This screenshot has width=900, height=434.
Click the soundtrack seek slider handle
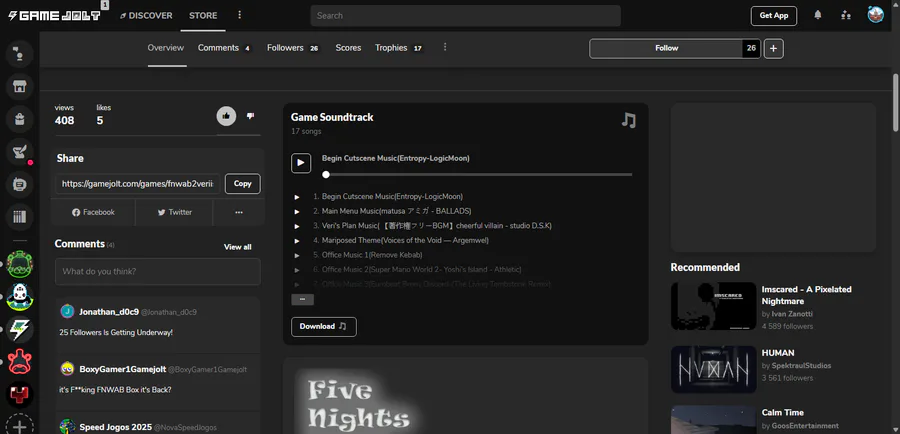326,175
